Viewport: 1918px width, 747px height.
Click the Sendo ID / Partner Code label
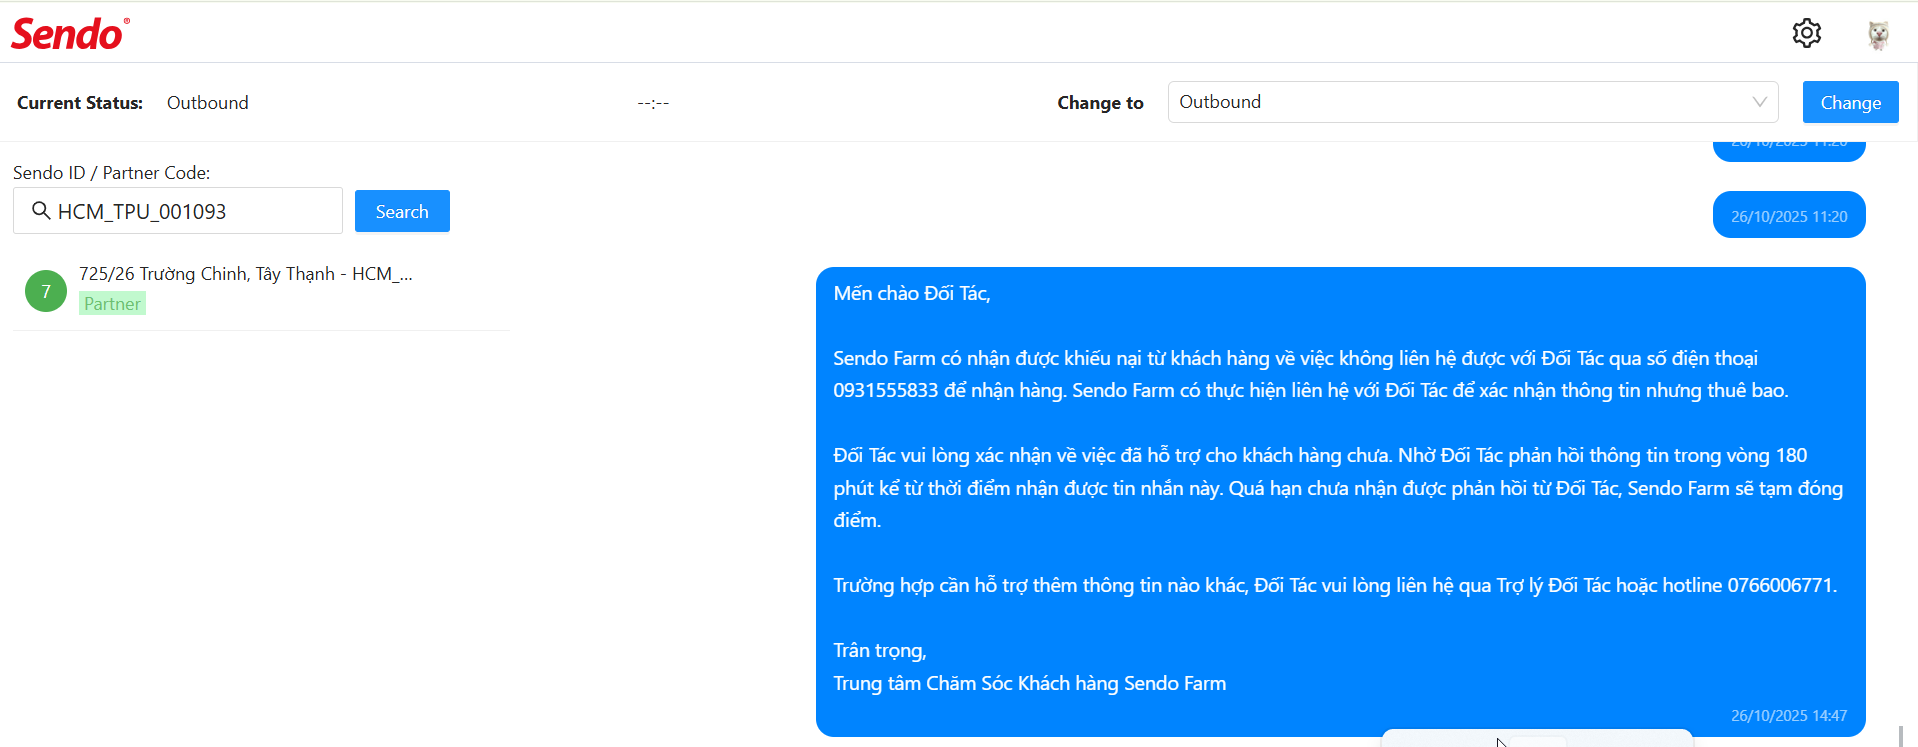112,173
